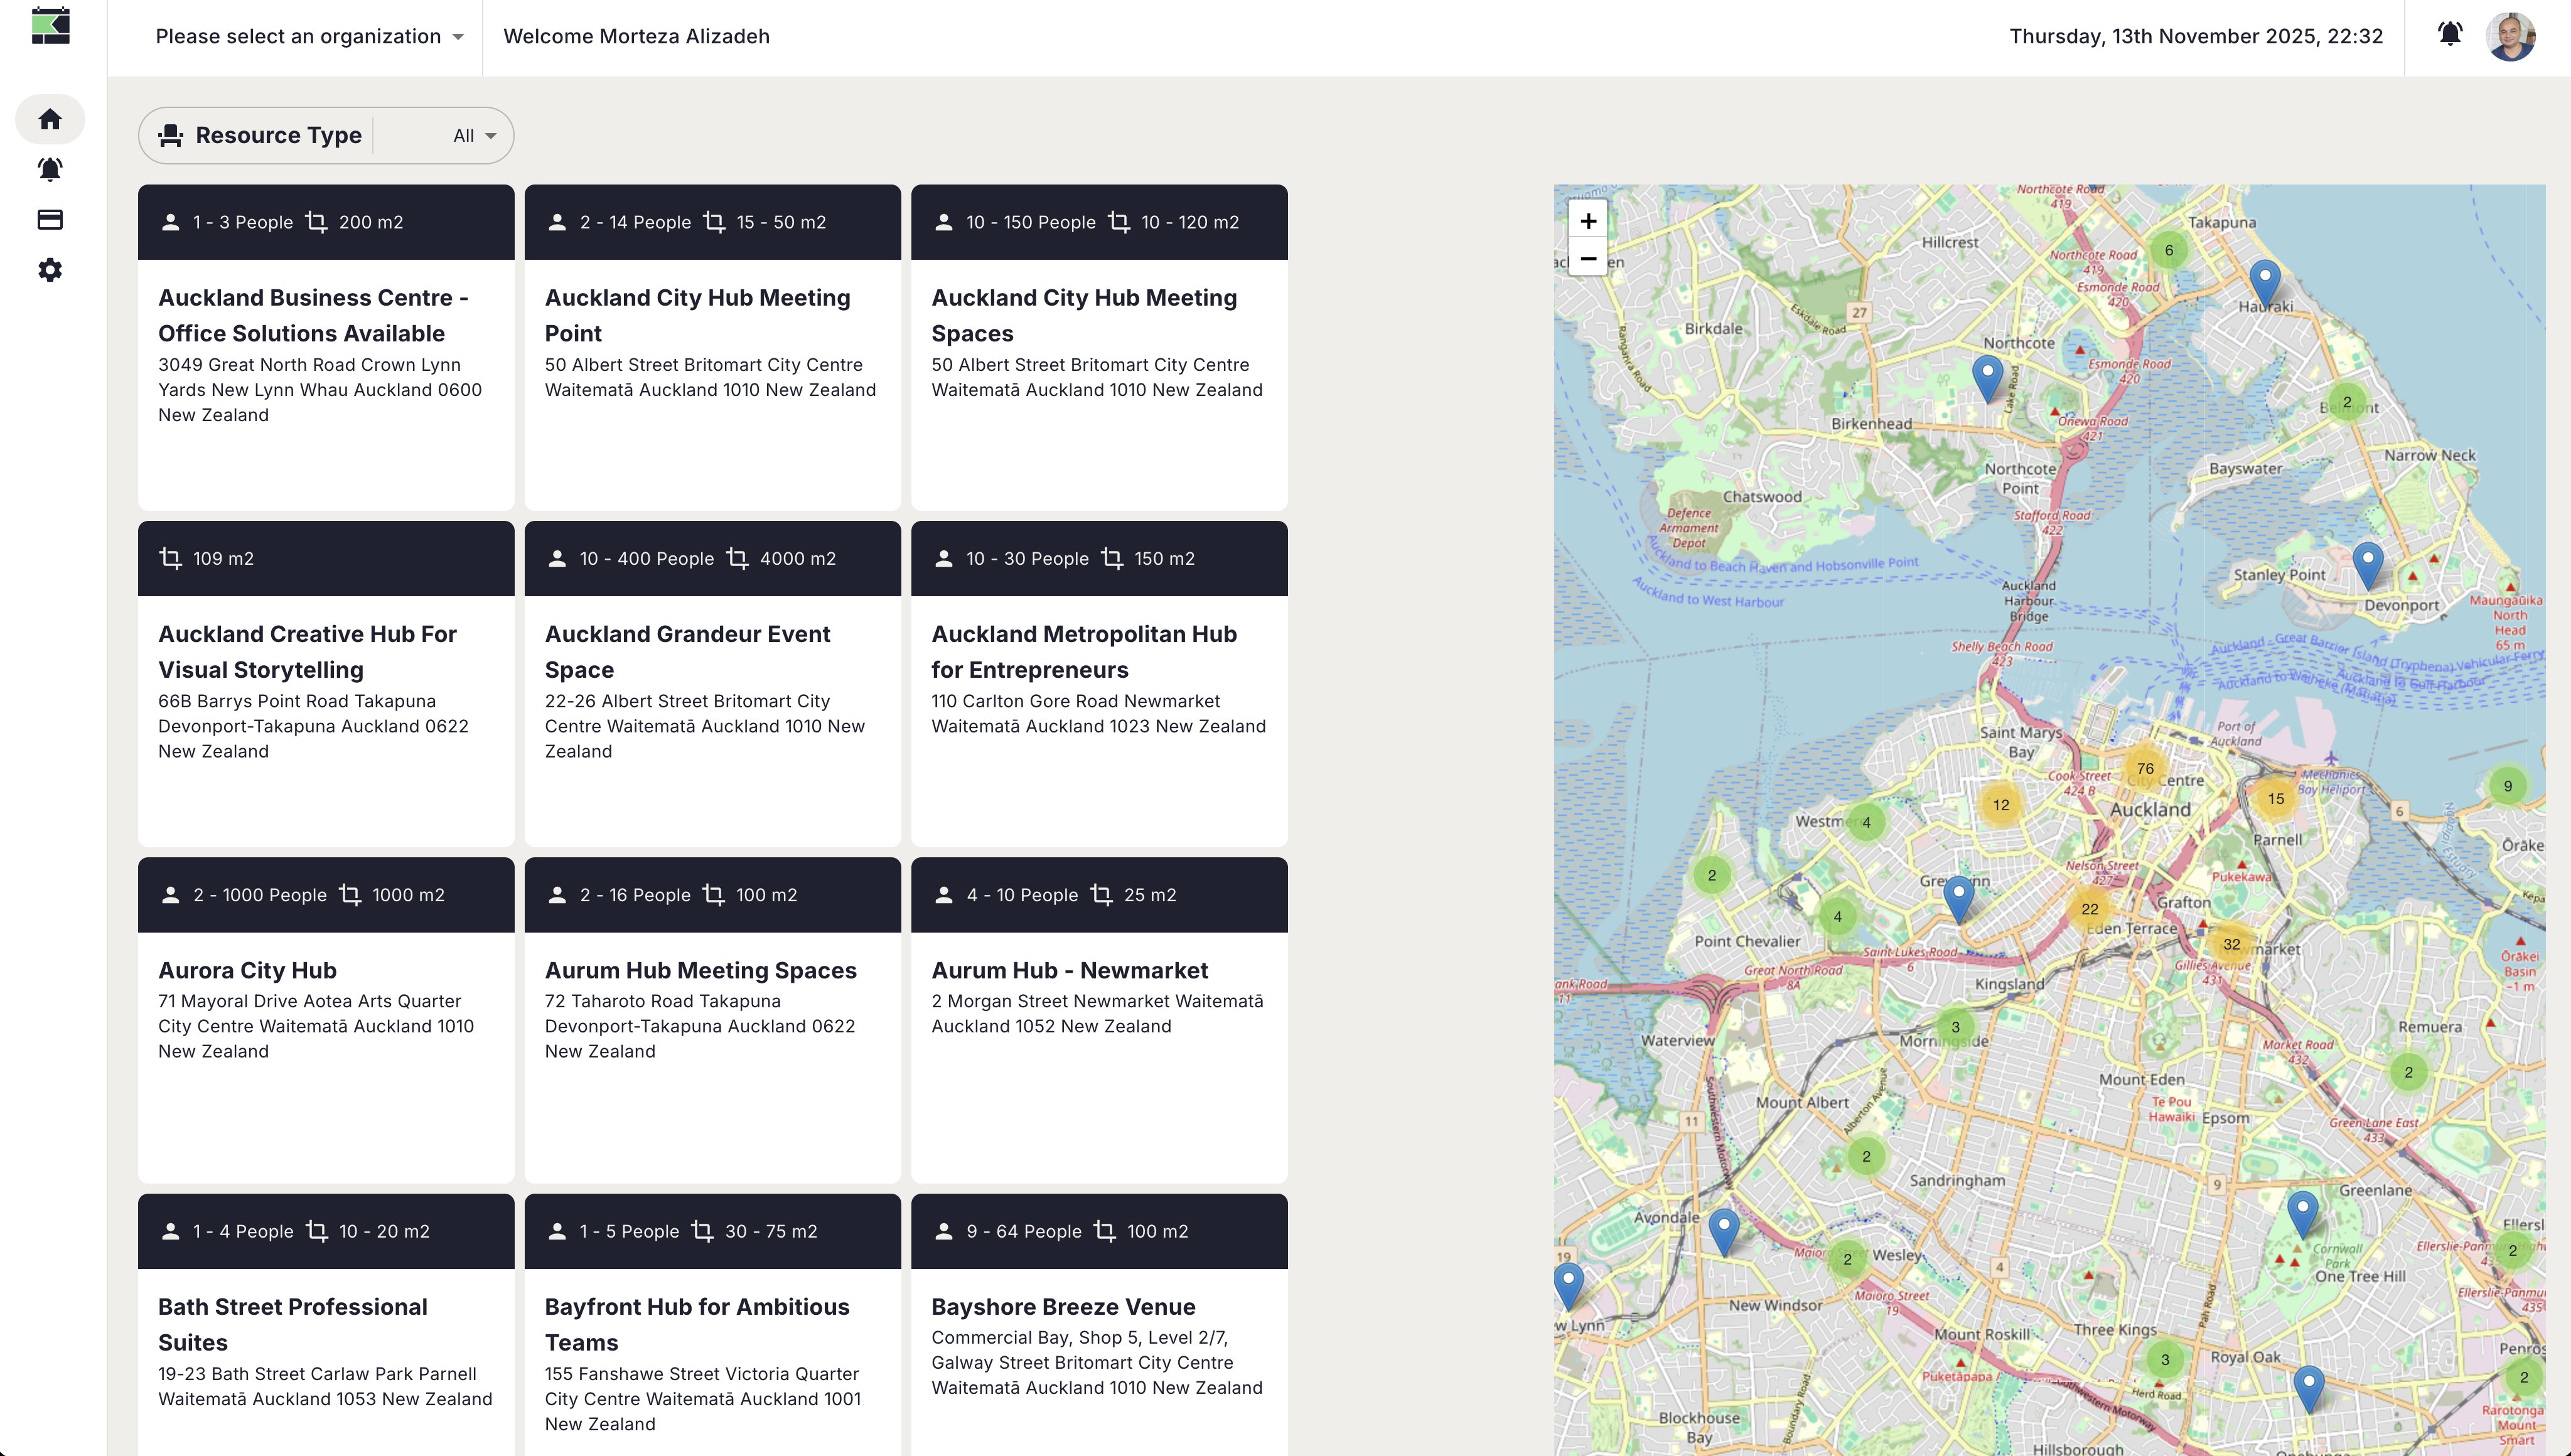Click the 32 cluster near Newmarket
2571x1456 pixels.
(2231, 944)
